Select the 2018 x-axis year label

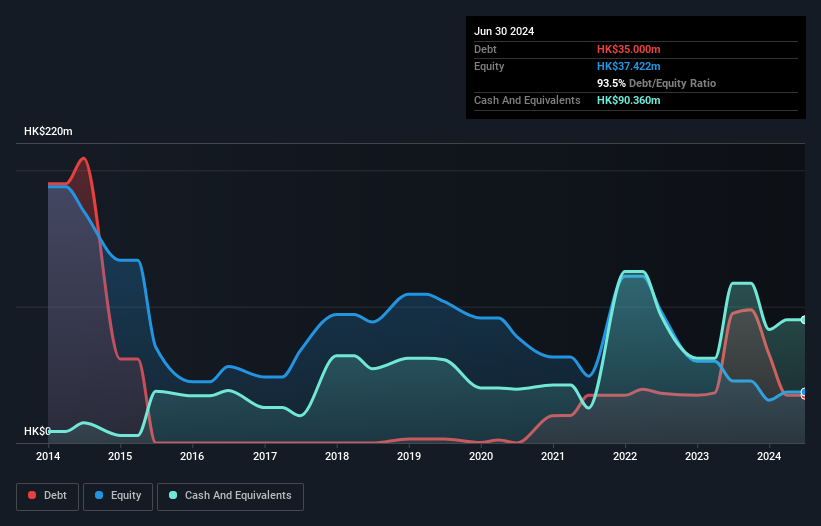337,456
